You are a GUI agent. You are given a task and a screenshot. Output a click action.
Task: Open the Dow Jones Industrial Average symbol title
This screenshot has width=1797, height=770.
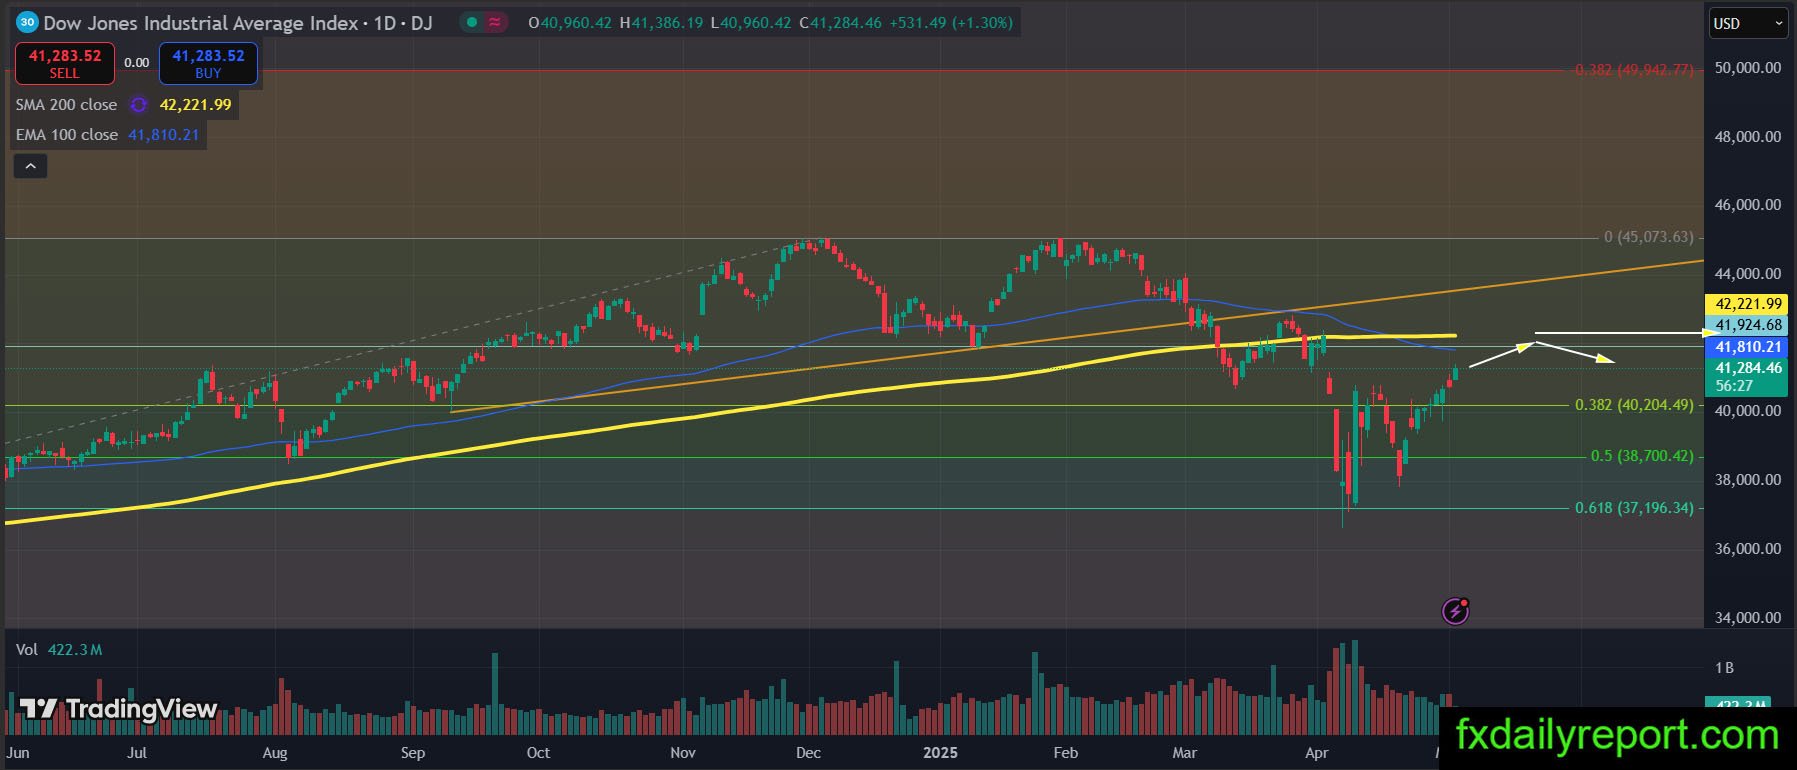coord(238,22)
